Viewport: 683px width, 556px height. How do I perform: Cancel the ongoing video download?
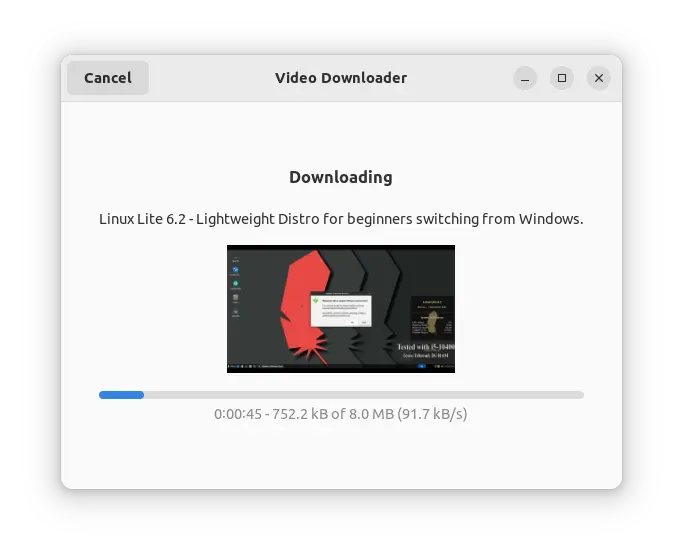click(x=108, y=78)
